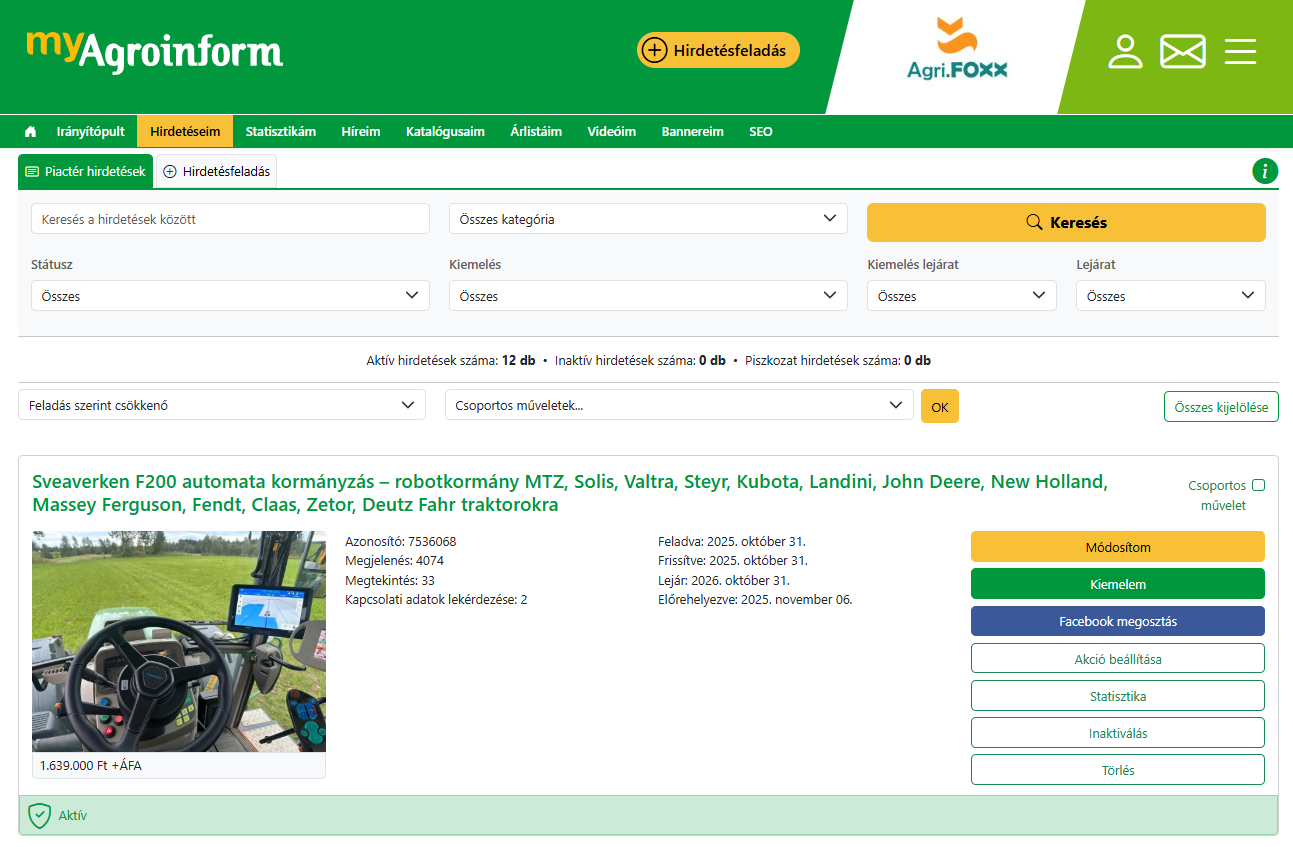
Task: Open the Feladás szerint csökkenő sort dropdown
Action: [x=222, y=405]
